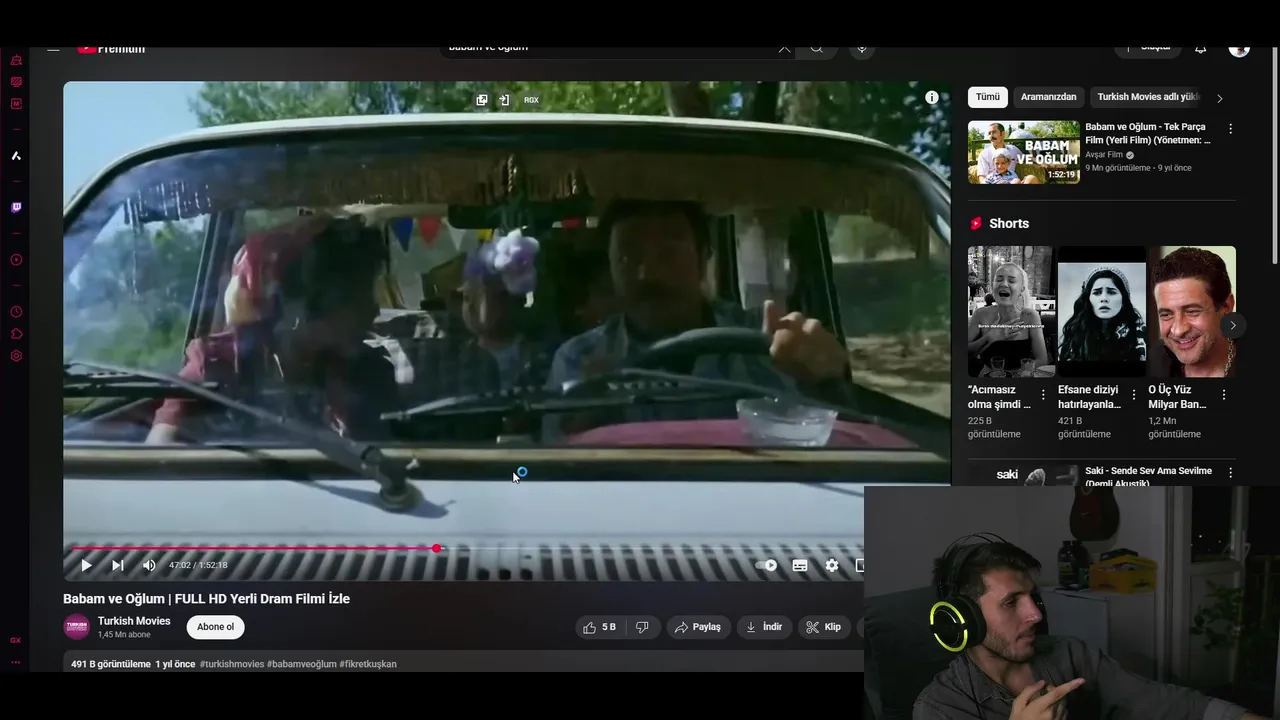Mute the video with the speaker icon
The width and height of the screenshot is (1280, 720).
[149, 565]
